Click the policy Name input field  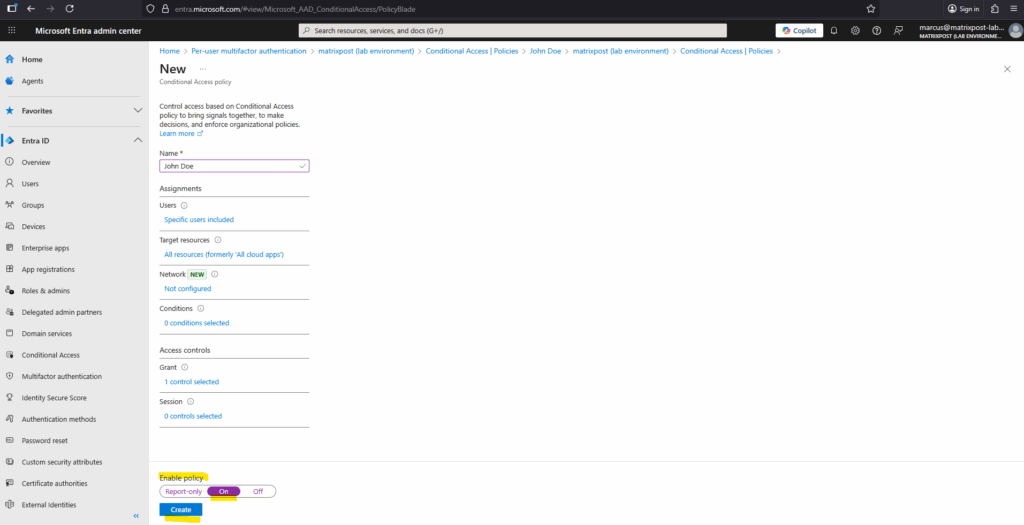(x=234, y=166)
